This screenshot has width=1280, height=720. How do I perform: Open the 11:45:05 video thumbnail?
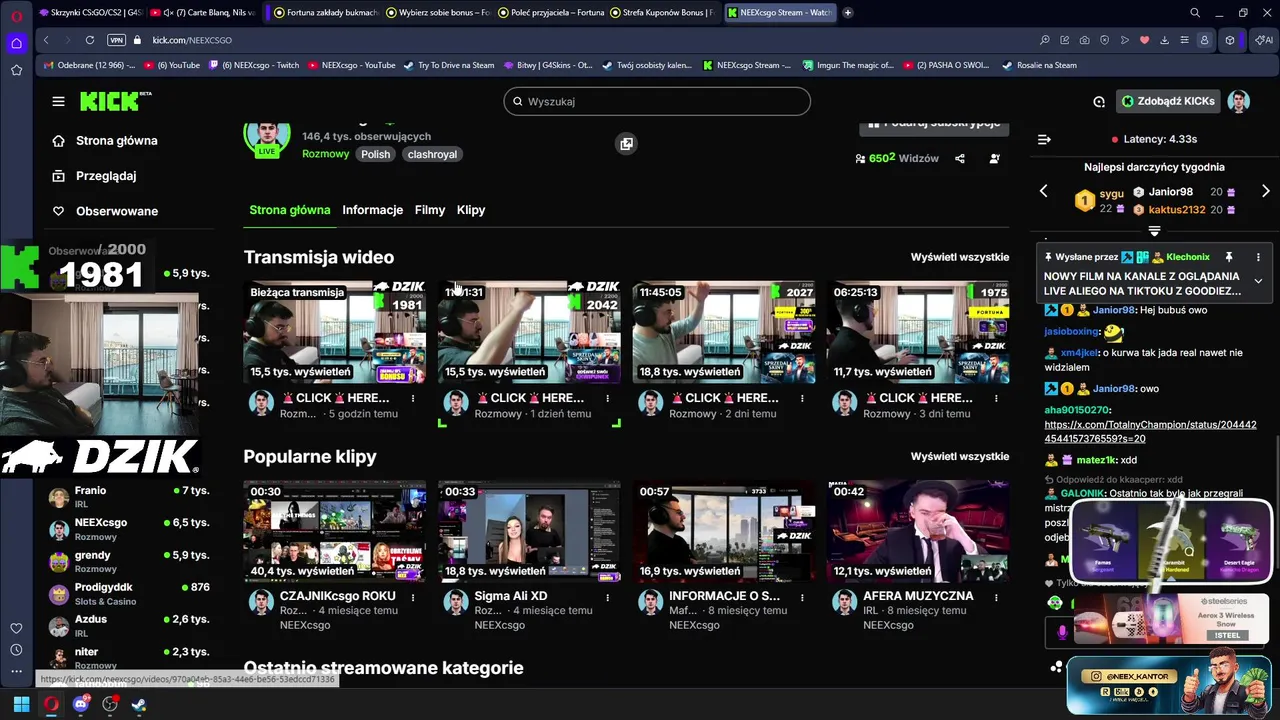click(724, 332)
